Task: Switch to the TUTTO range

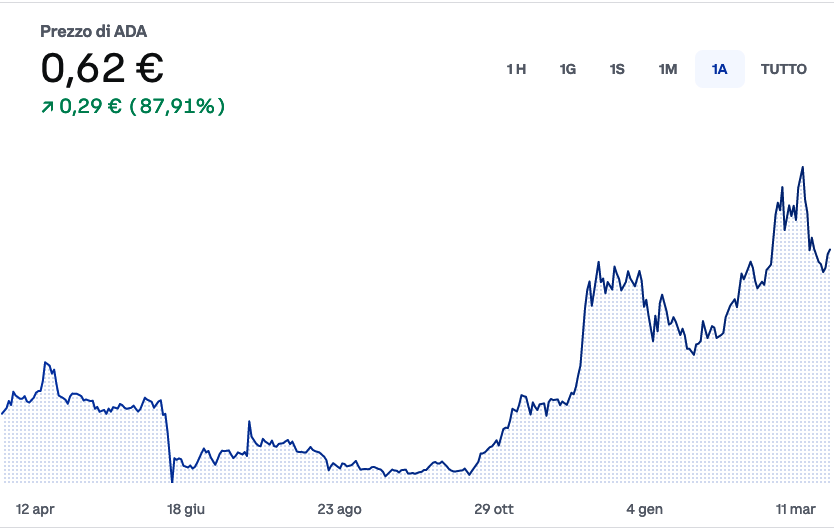Action: (784, 69)
